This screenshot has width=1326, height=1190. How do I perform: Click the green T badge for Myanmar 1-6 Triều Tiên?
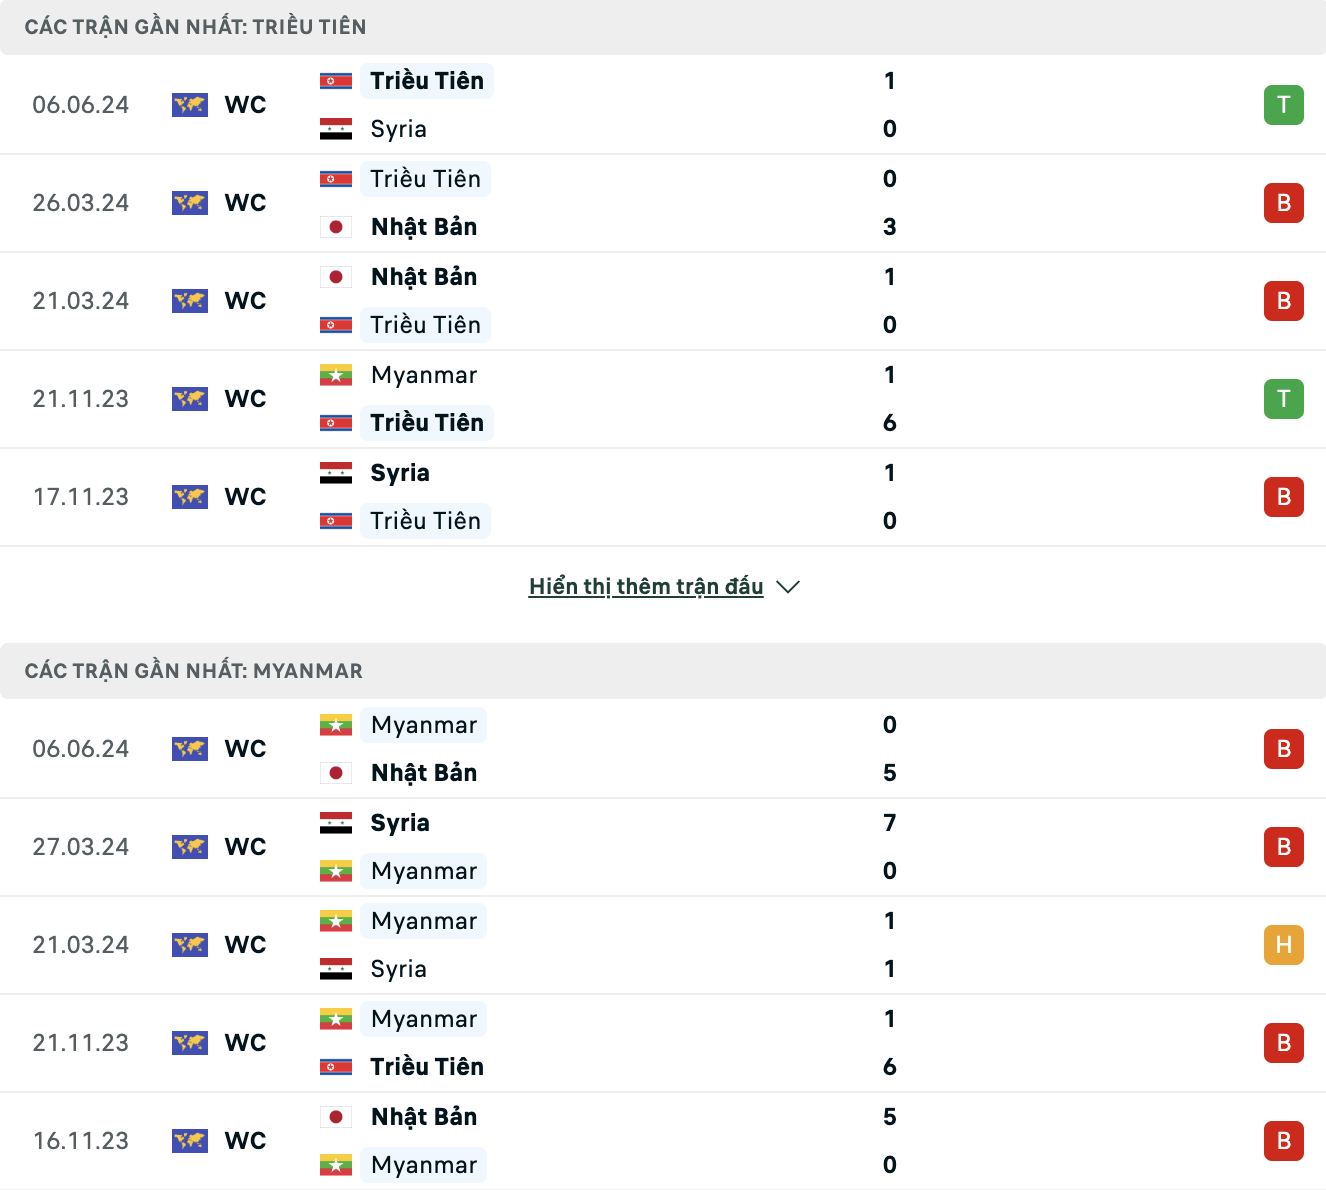[1283, 399]
